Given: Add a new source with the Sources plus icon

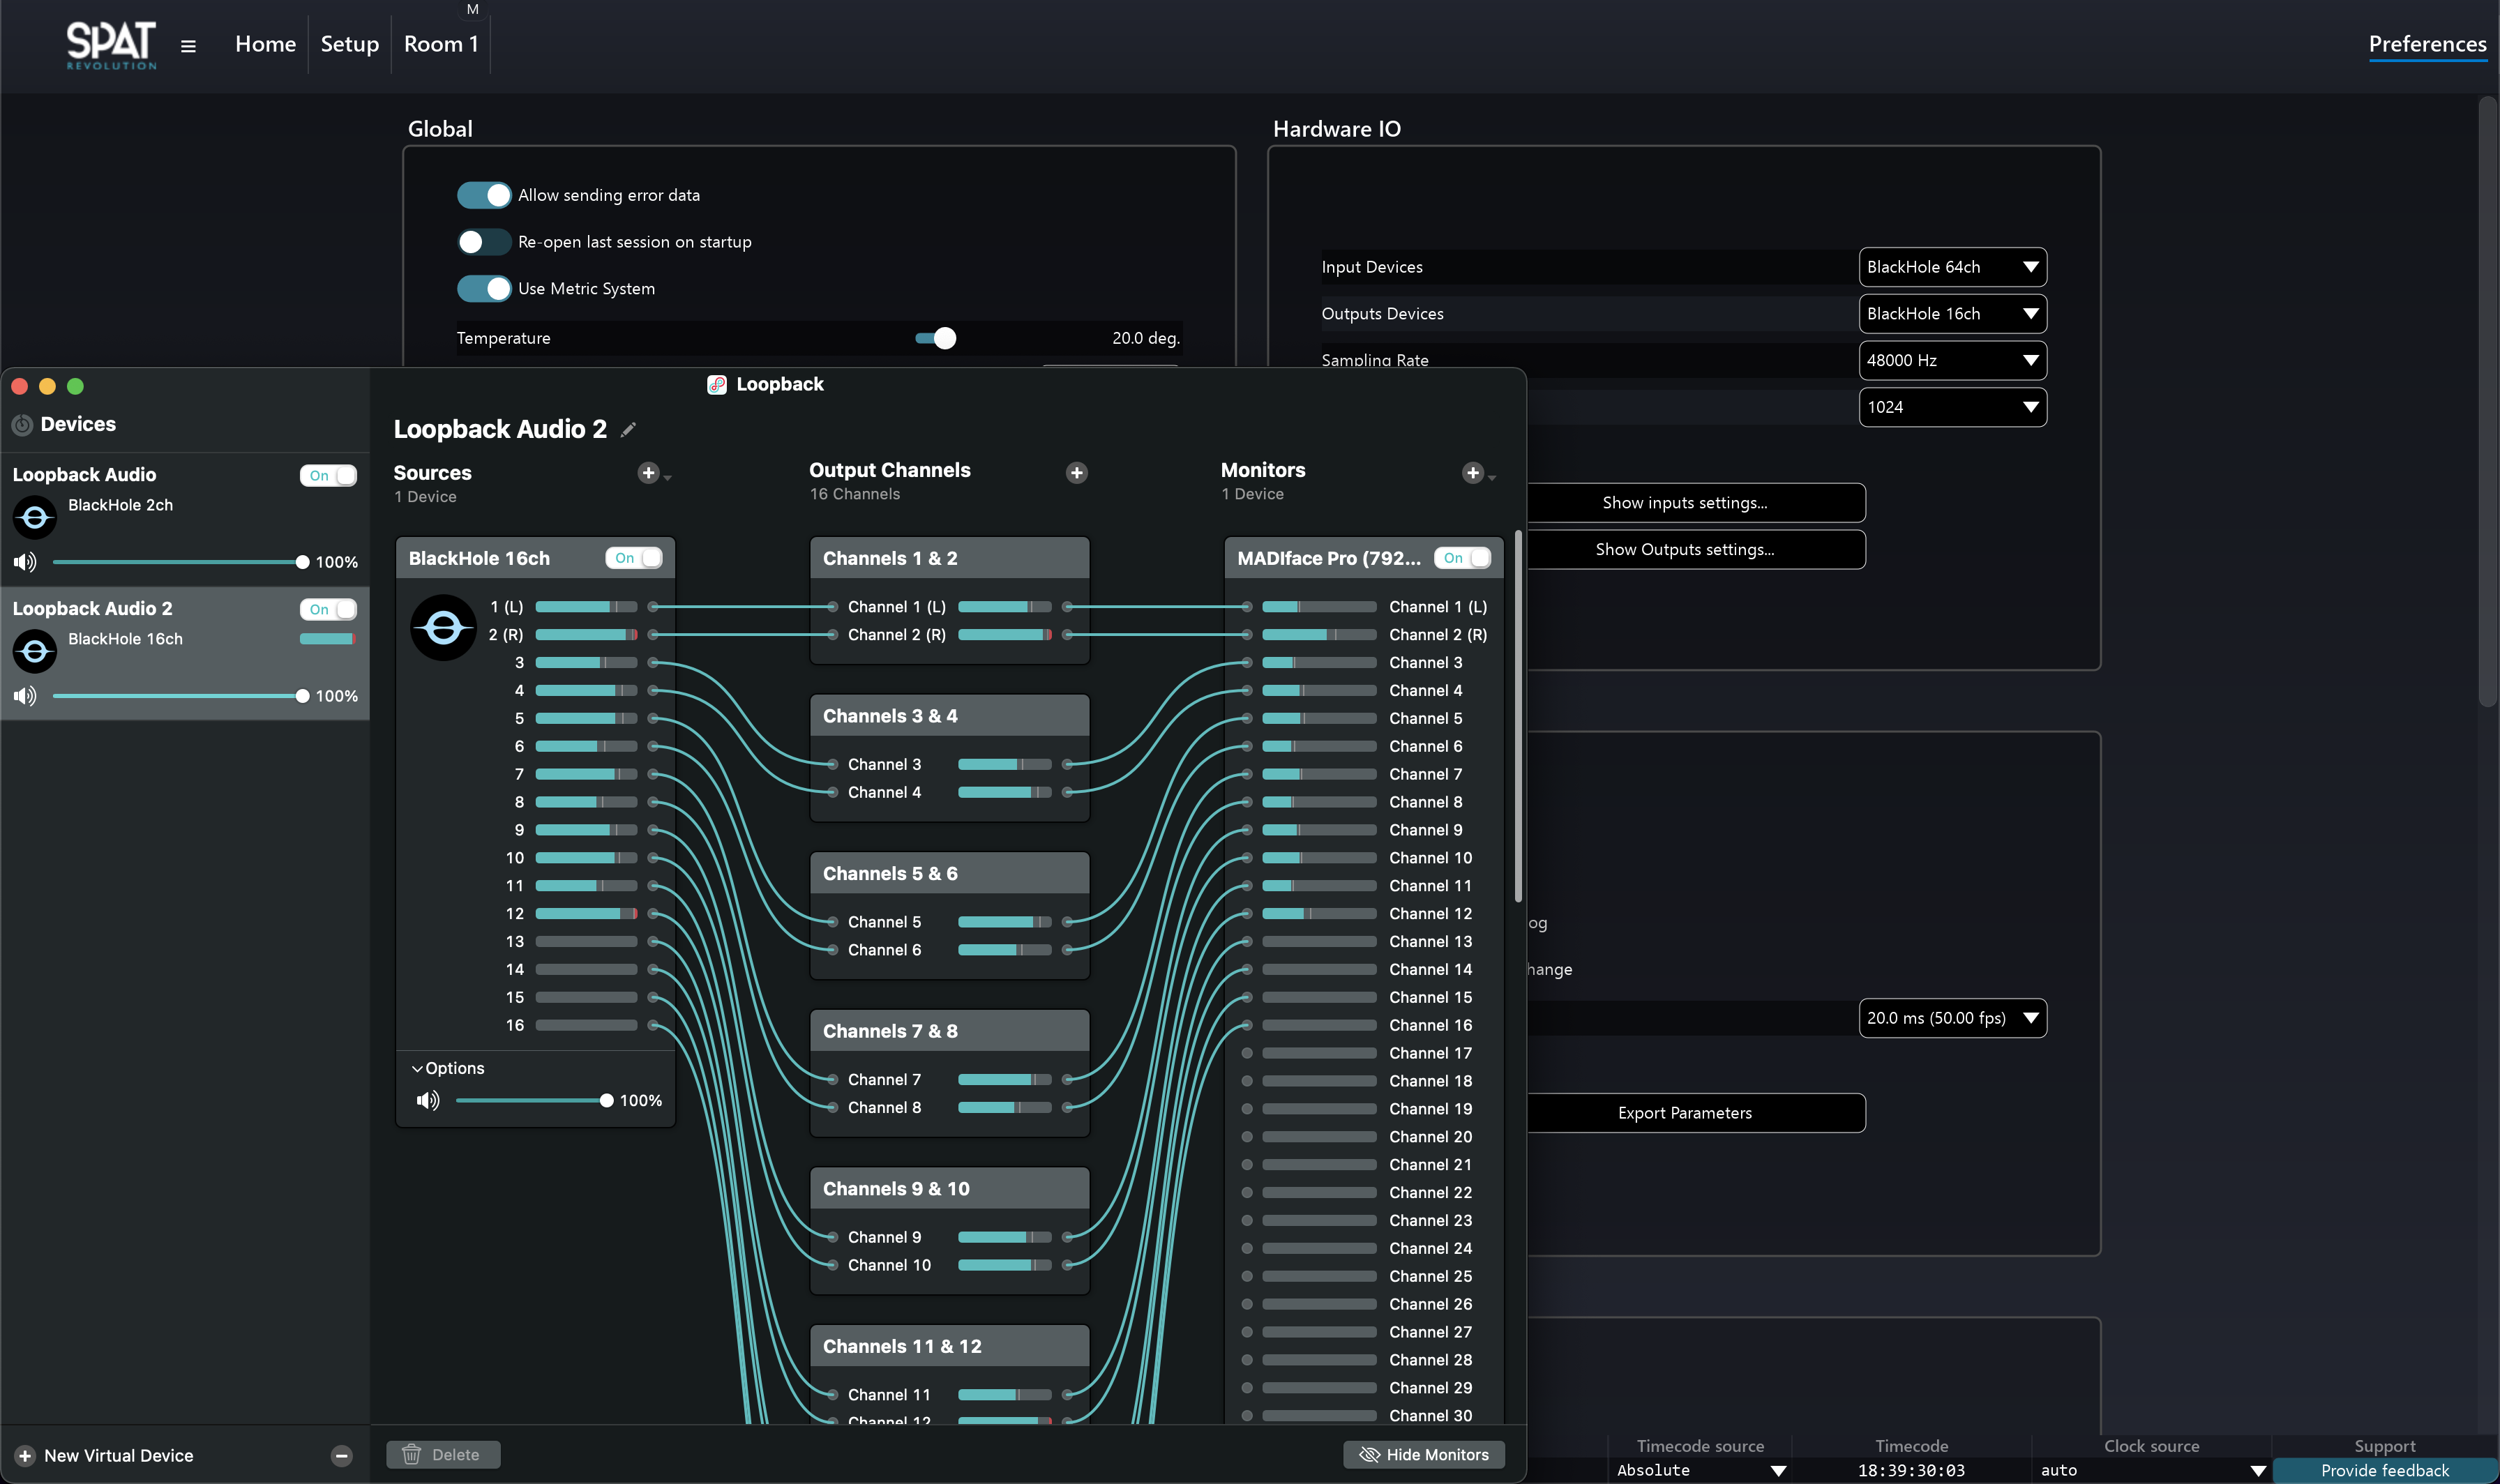Looking at the screenshot, I should click(648, 473).
